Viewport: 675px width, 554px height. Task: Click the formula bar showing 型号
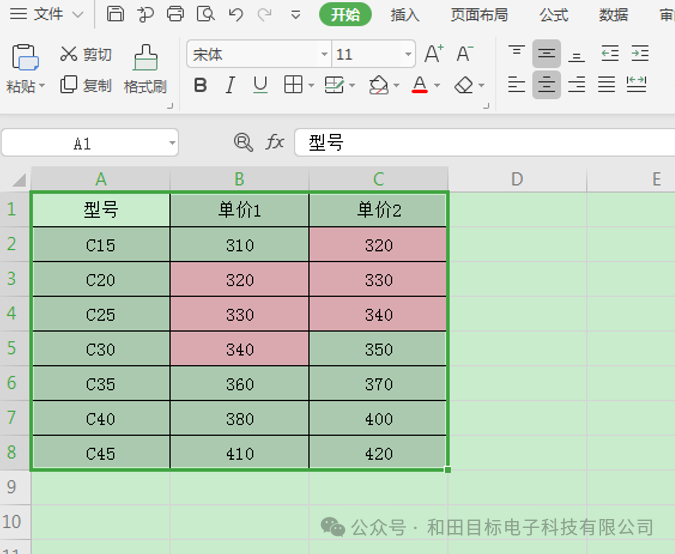click(x=484, y=142)
